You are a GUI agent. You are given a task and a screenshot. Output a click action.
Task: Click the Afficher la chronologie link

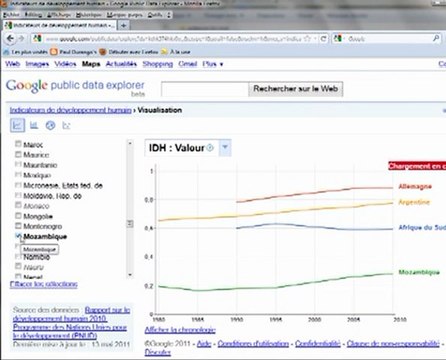click(180, 330)
